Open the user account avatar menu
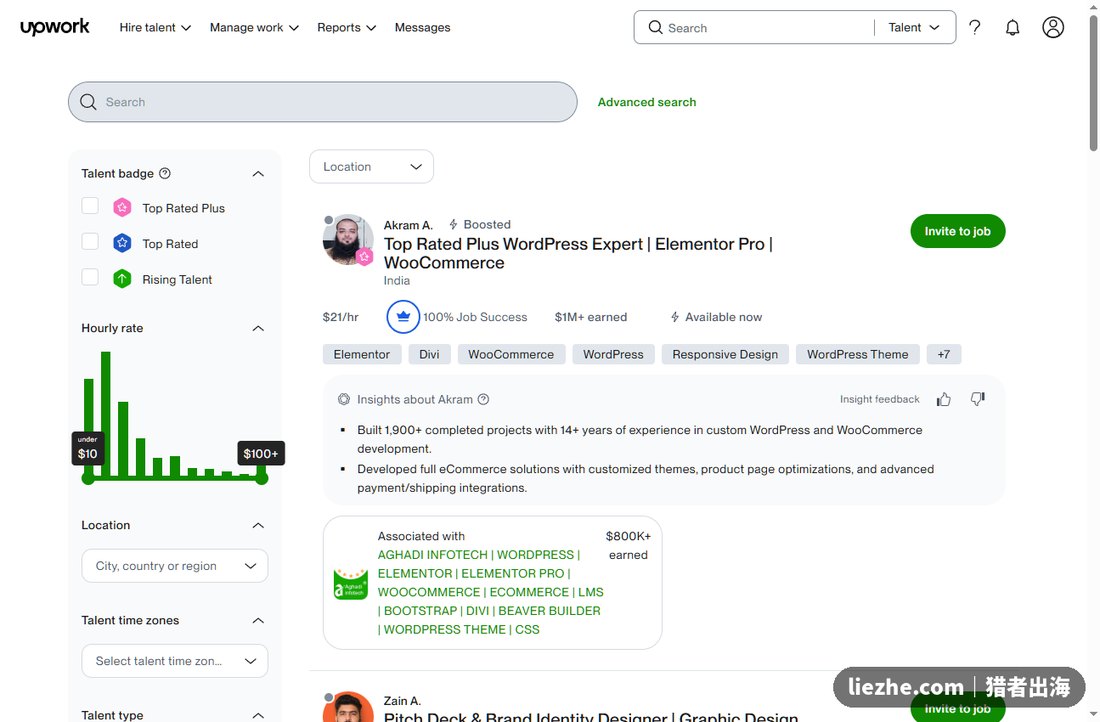 point(1053,27)
